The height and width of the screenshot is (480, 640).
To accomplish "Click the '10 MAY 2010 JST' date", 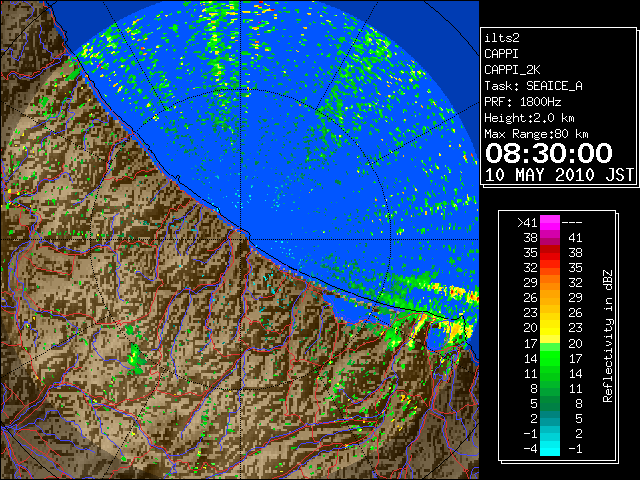I will (559, 175).
